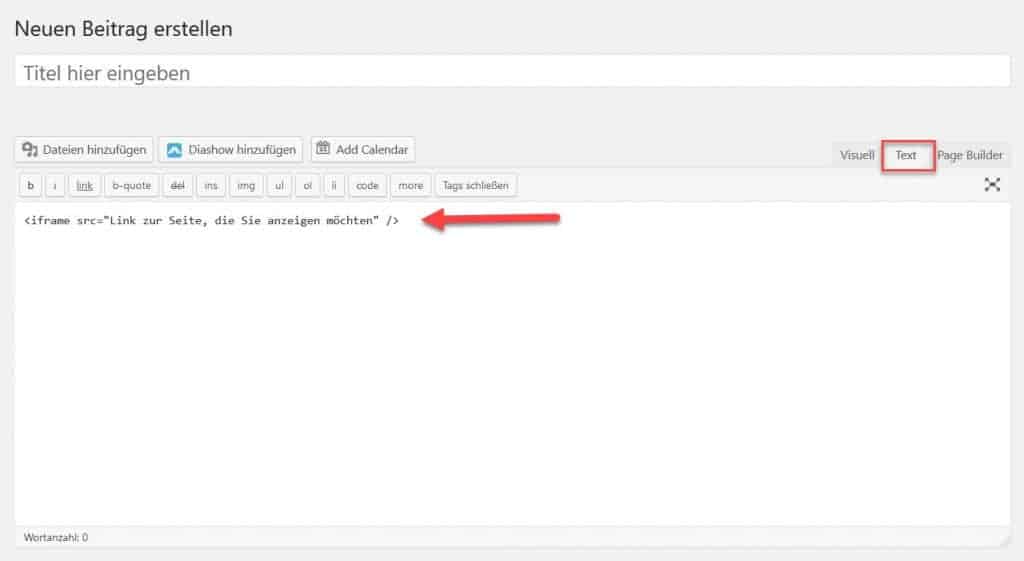Insert italic tag with i button
This screenshot has width=1024, height=561.
pyautogui.click(x=55, y=185)
